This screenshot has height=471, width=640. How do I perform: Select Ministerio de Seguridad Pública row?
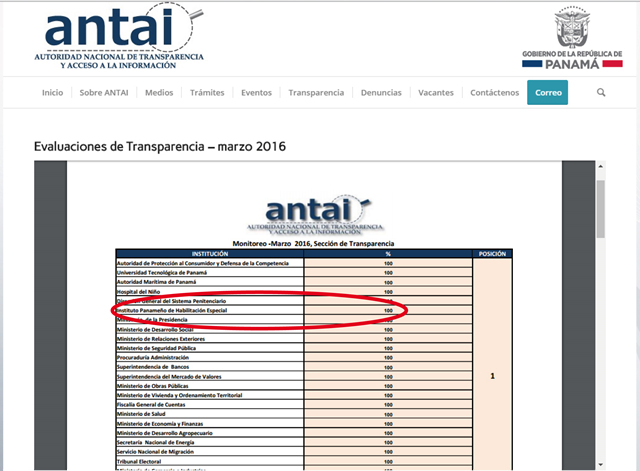tap(294, 349)
